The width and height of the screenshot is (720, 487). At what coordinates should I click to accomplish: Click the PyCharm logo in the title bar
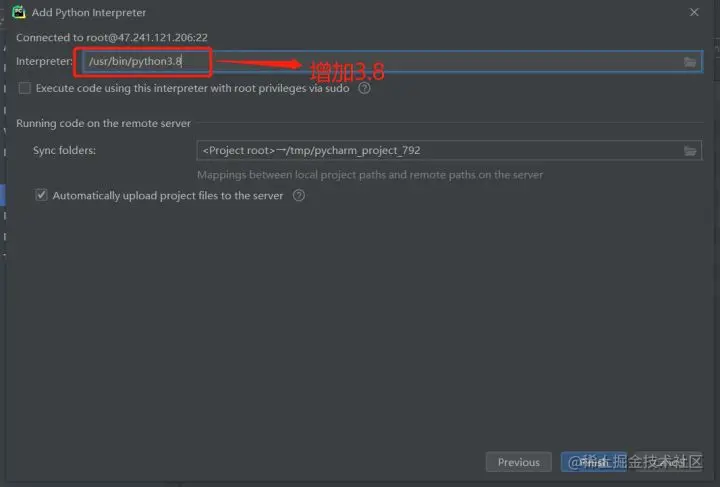(x=19, y=12)
